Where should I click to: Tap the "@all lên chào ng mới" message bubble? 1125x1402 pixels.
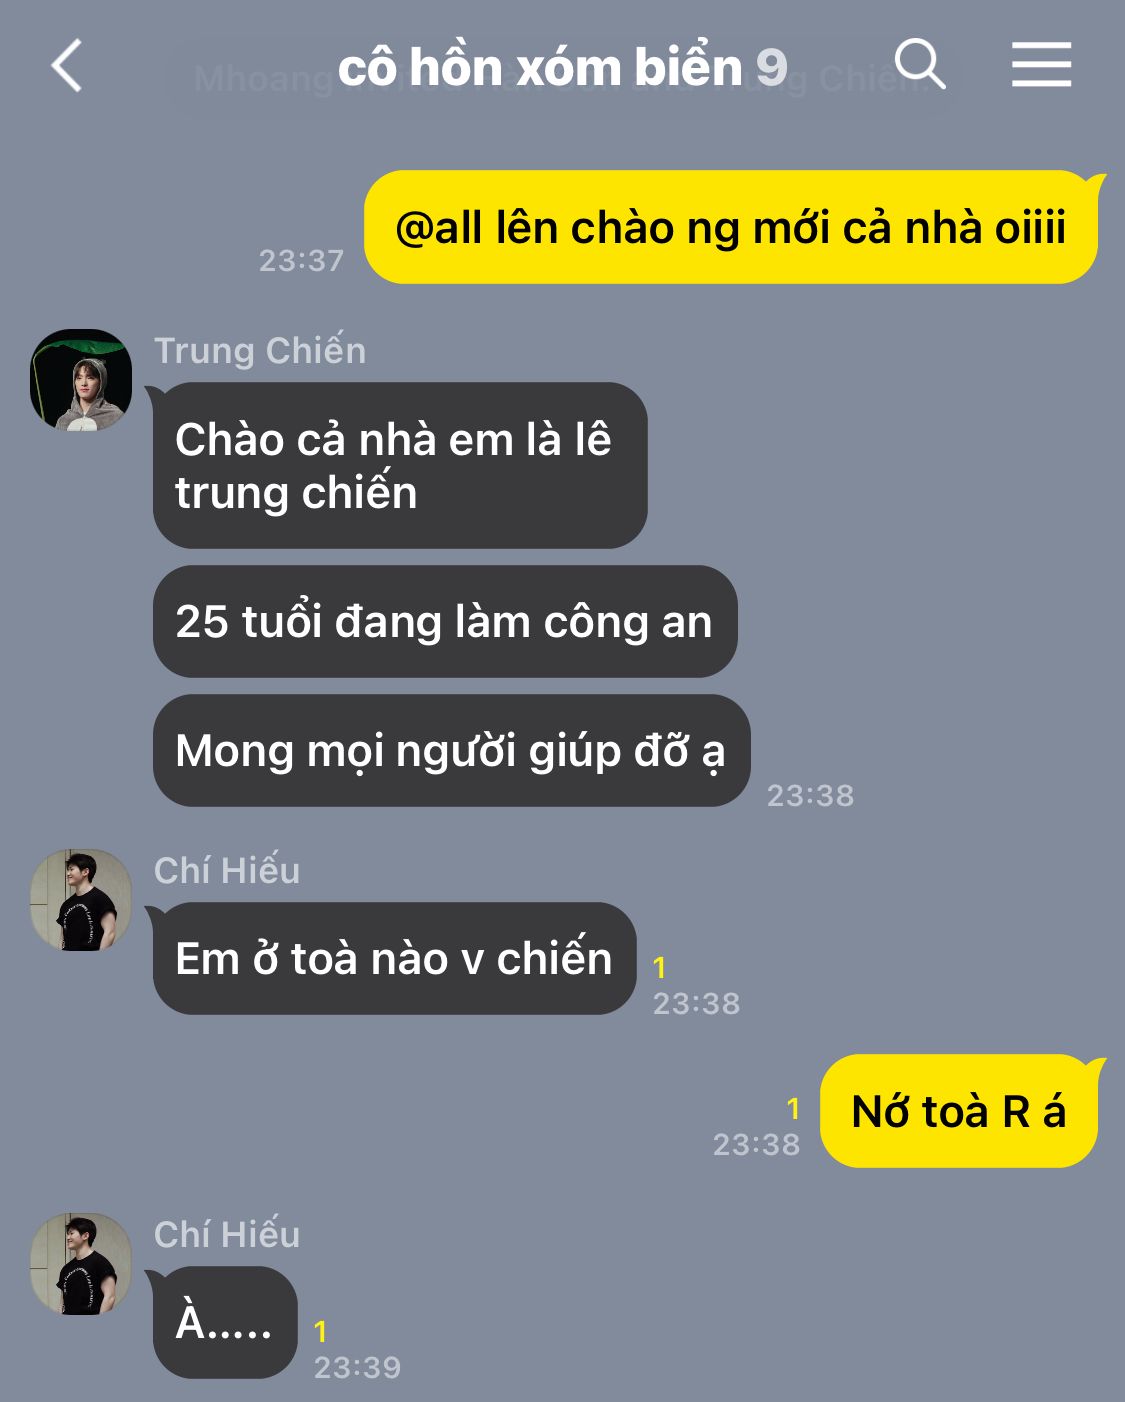tap(731, 227)
